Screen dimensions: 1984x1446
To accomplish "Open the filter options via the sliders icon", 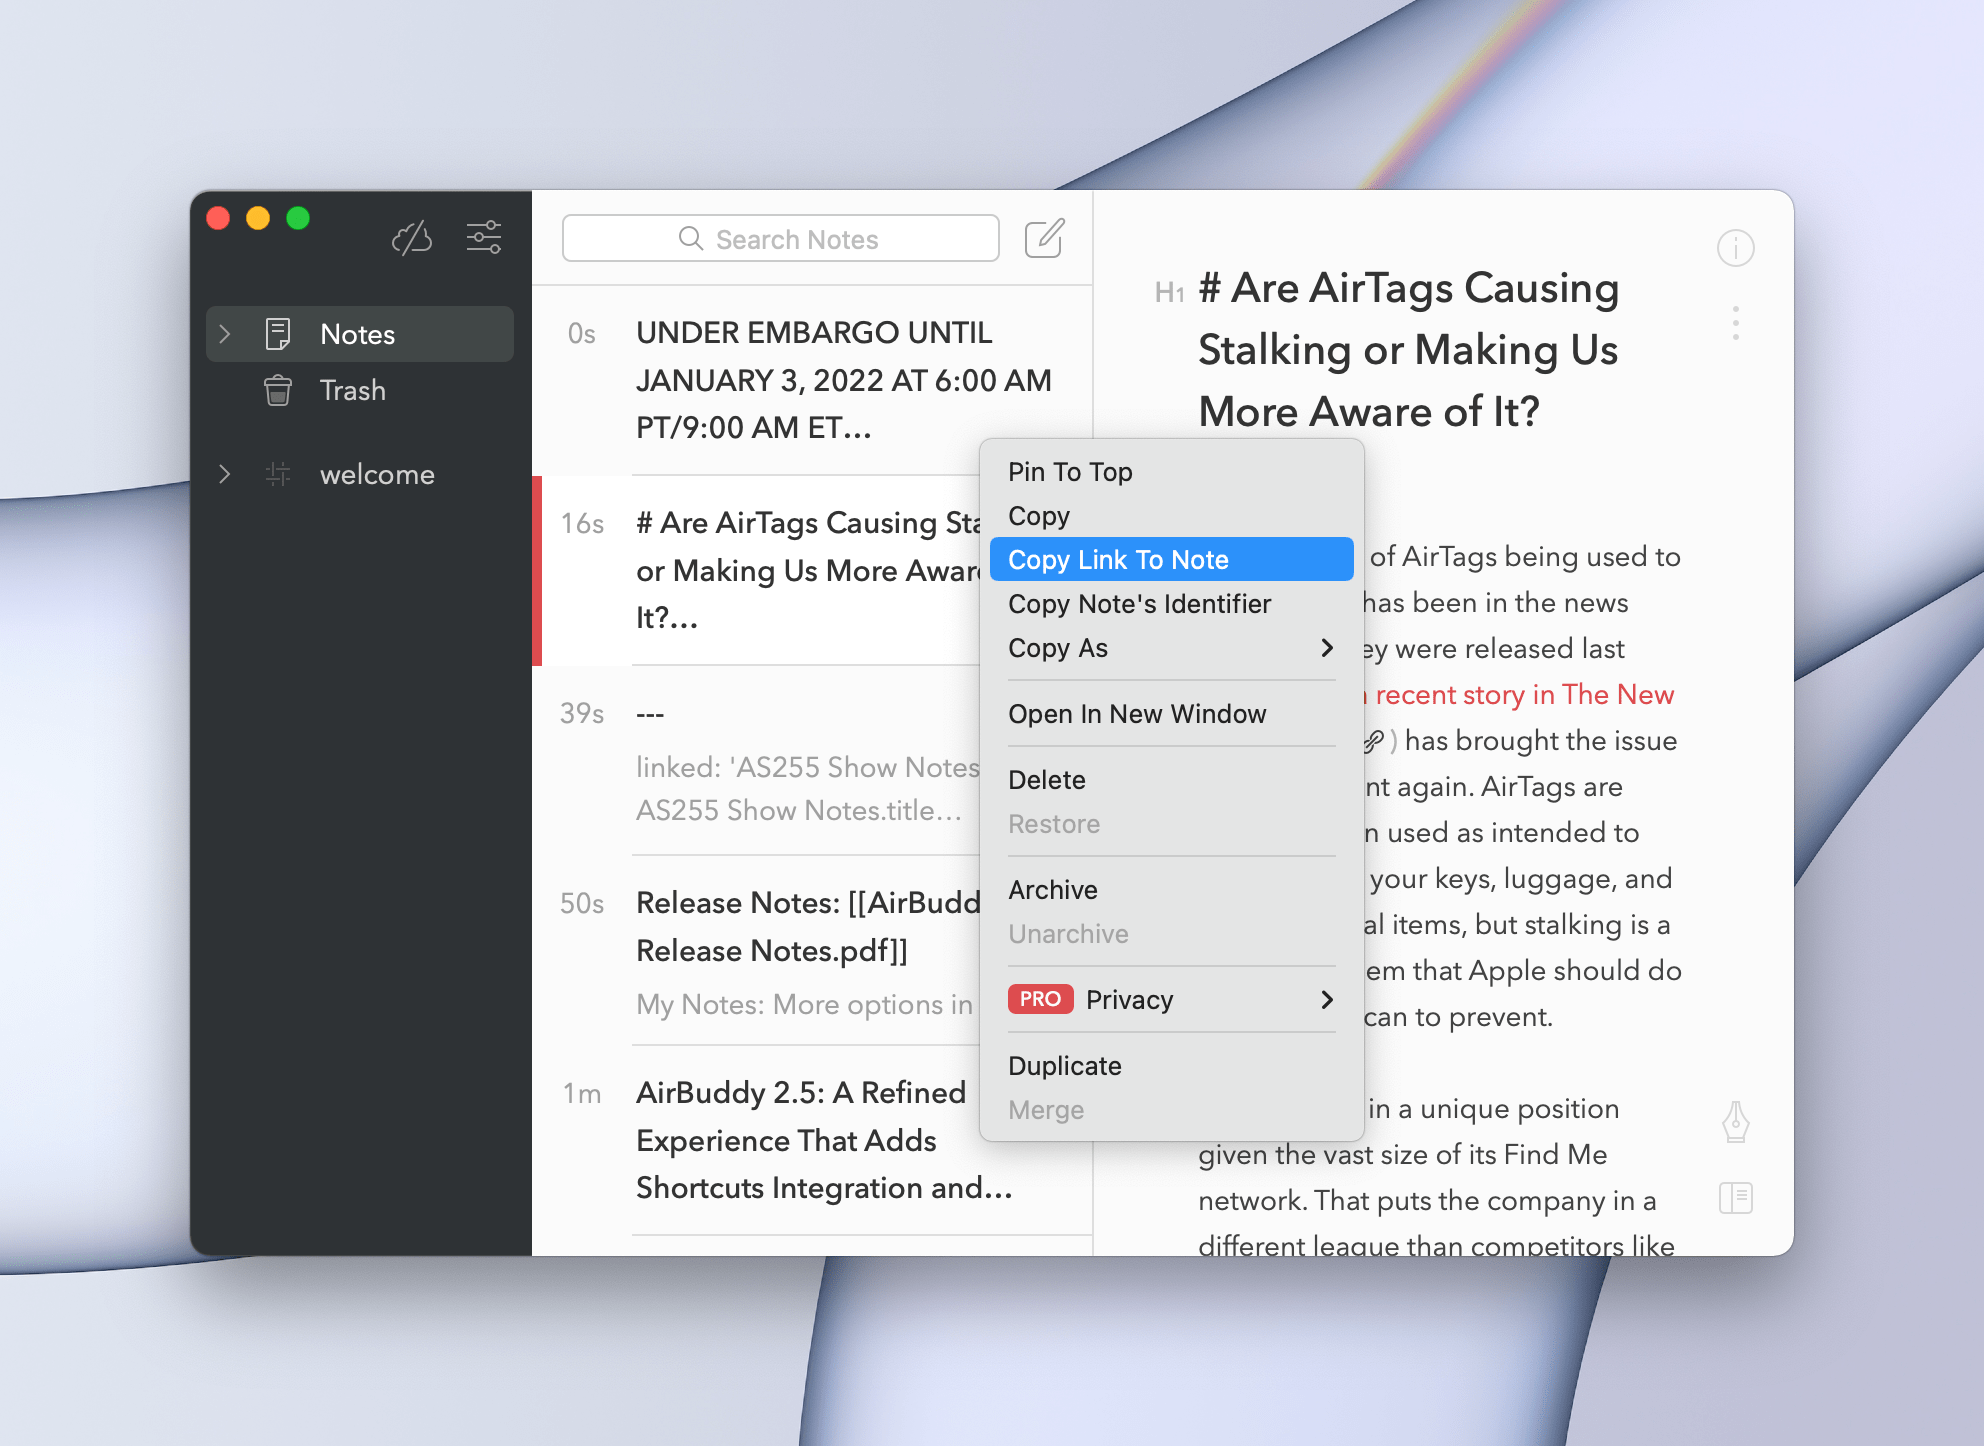I will point(484,236).
